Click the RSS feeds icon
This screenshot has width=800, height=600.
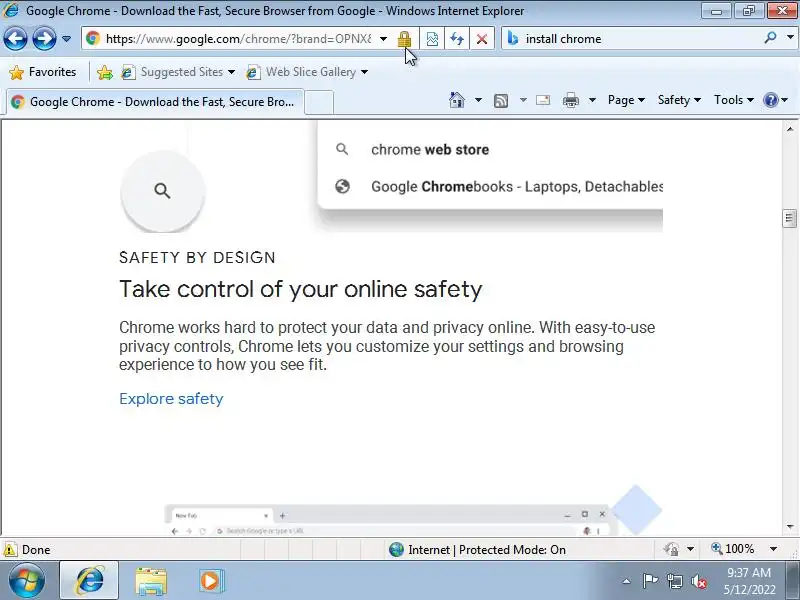coord(501,101)
